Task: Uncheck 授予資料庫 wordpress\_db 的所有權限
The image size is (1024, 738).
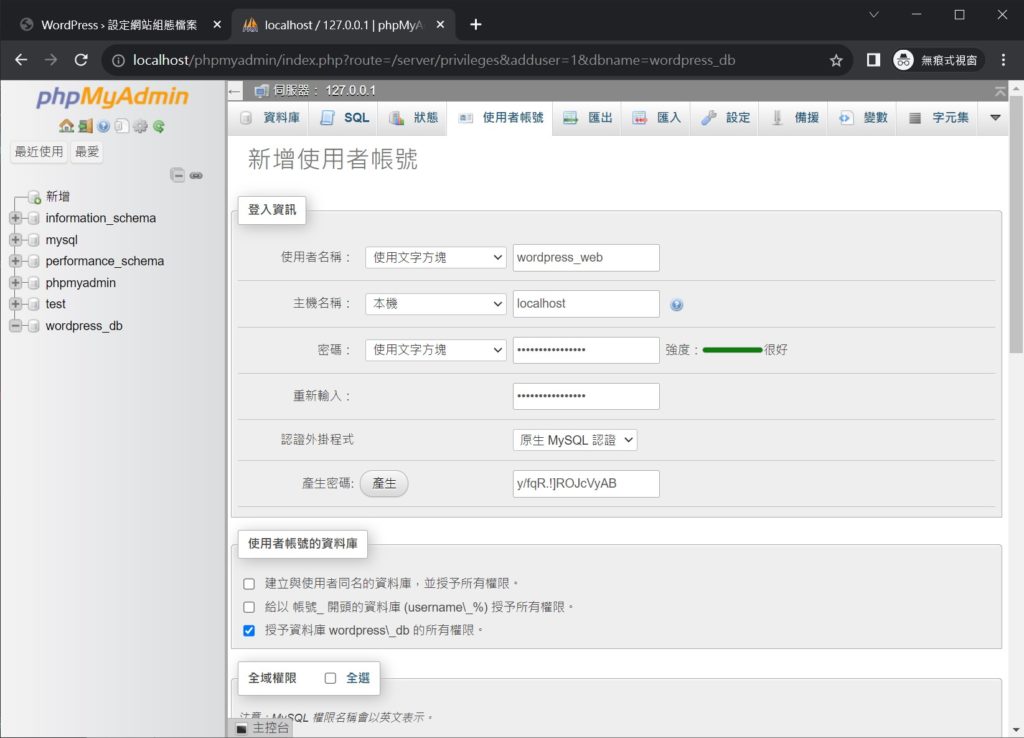Action: pyautogui.click(x=249, y=631)
